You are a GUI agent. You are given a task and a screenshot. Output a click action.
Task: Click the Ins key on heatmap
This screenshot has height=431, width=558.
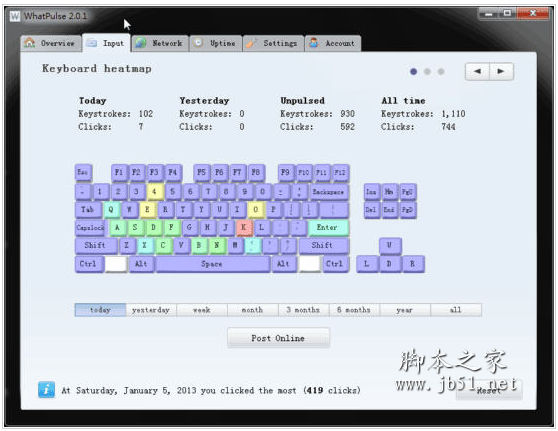[x=372, y=191]
